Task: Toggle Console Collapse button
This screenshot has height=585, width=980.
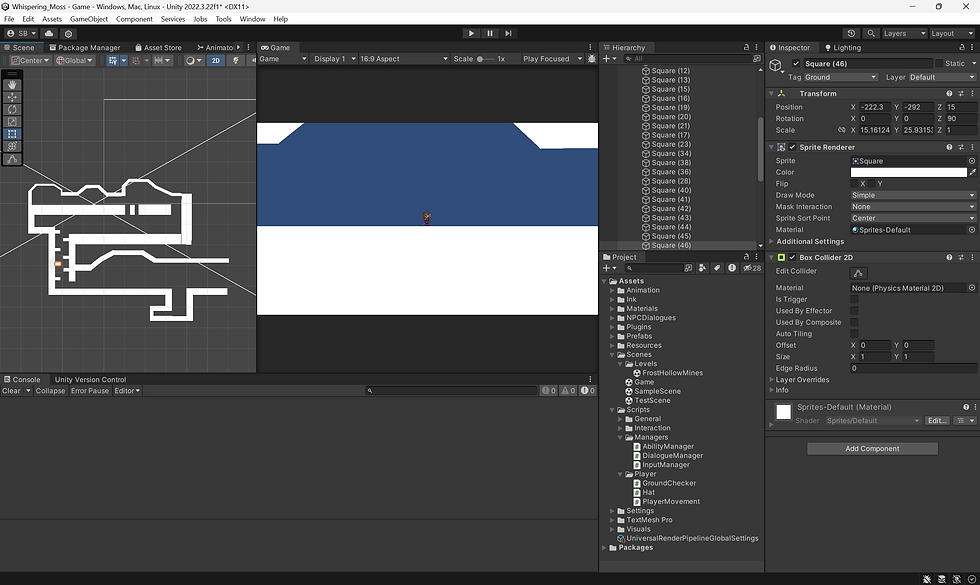Action: (x=51, y=391)
